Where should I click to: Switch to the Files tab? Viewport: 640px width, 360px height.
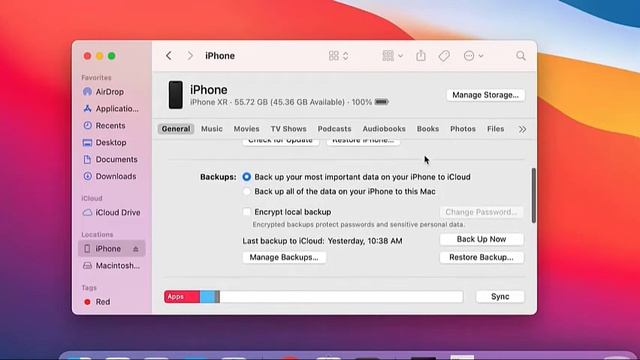pyautogui.click(x=496, y=129)
